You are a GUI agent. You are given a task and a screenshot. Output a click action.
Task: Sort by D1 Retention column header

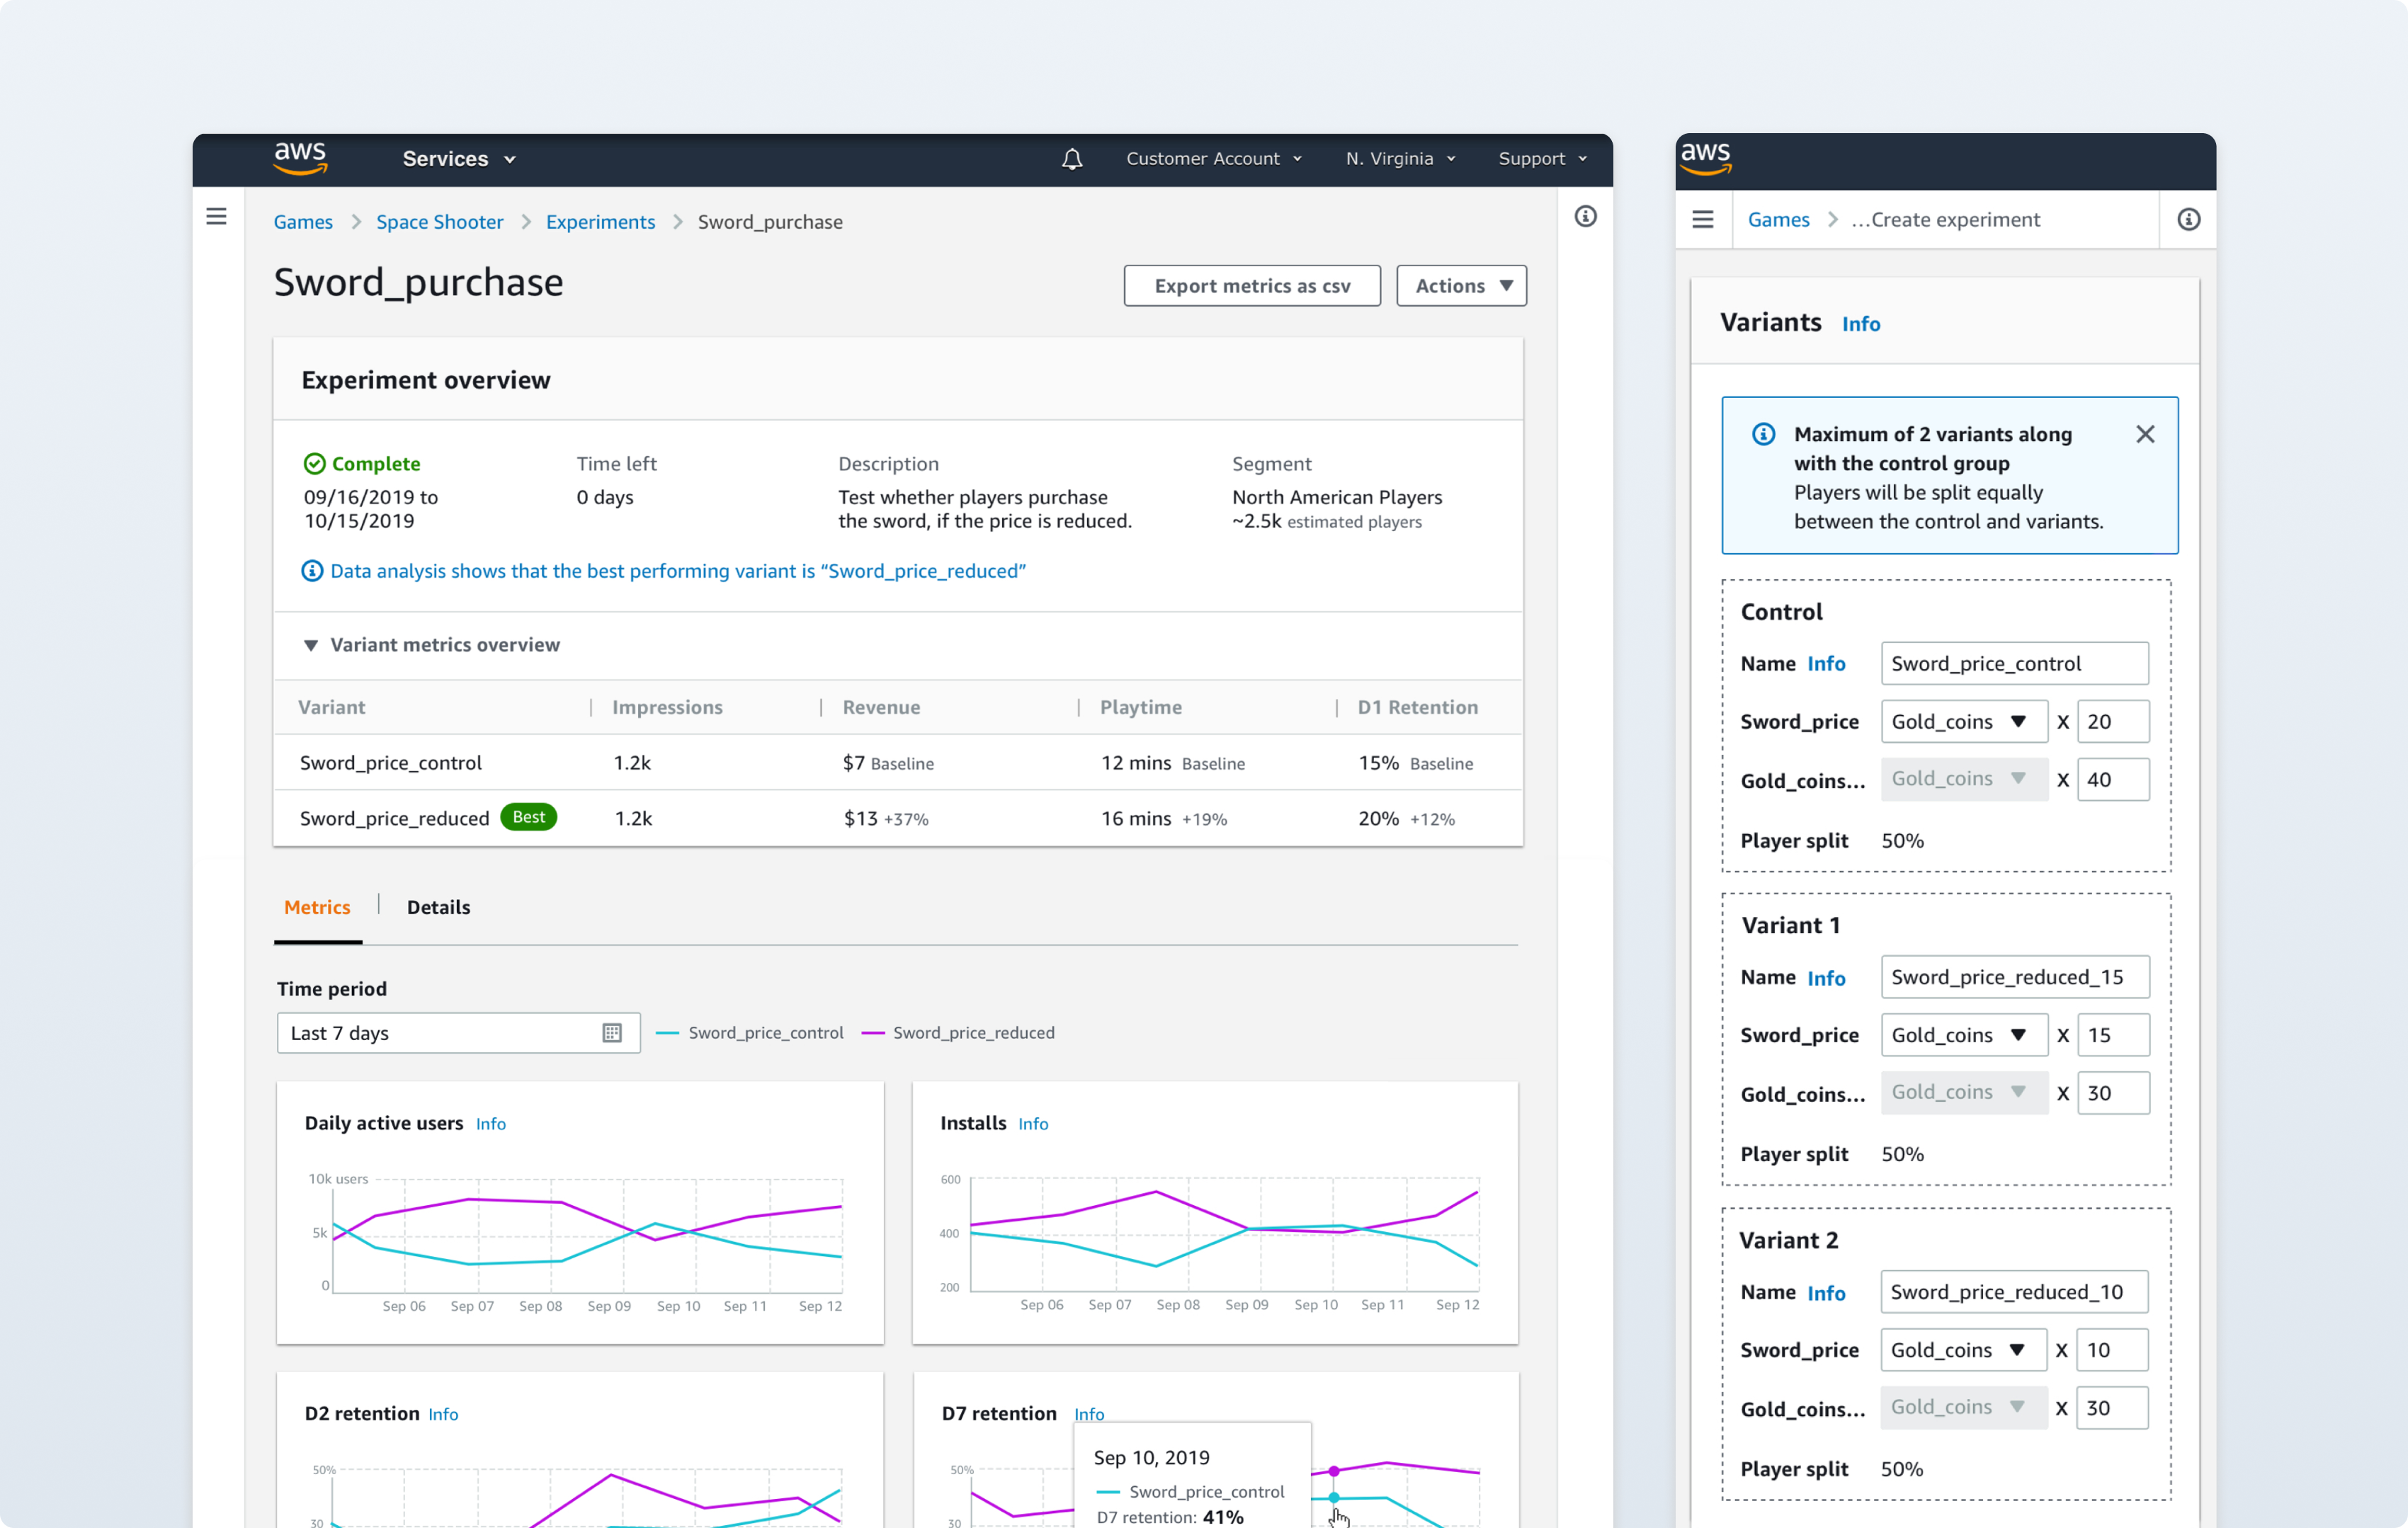[1417, 707]
